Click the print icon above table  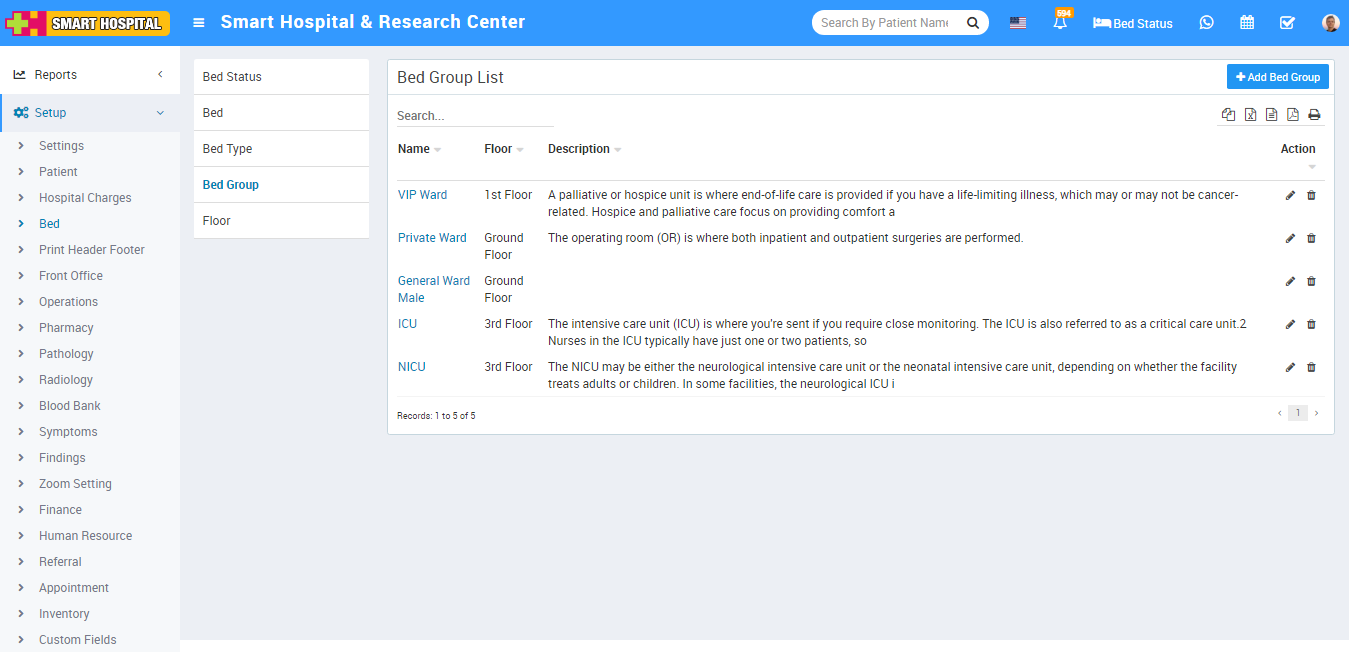click(x=1314, y=115)
